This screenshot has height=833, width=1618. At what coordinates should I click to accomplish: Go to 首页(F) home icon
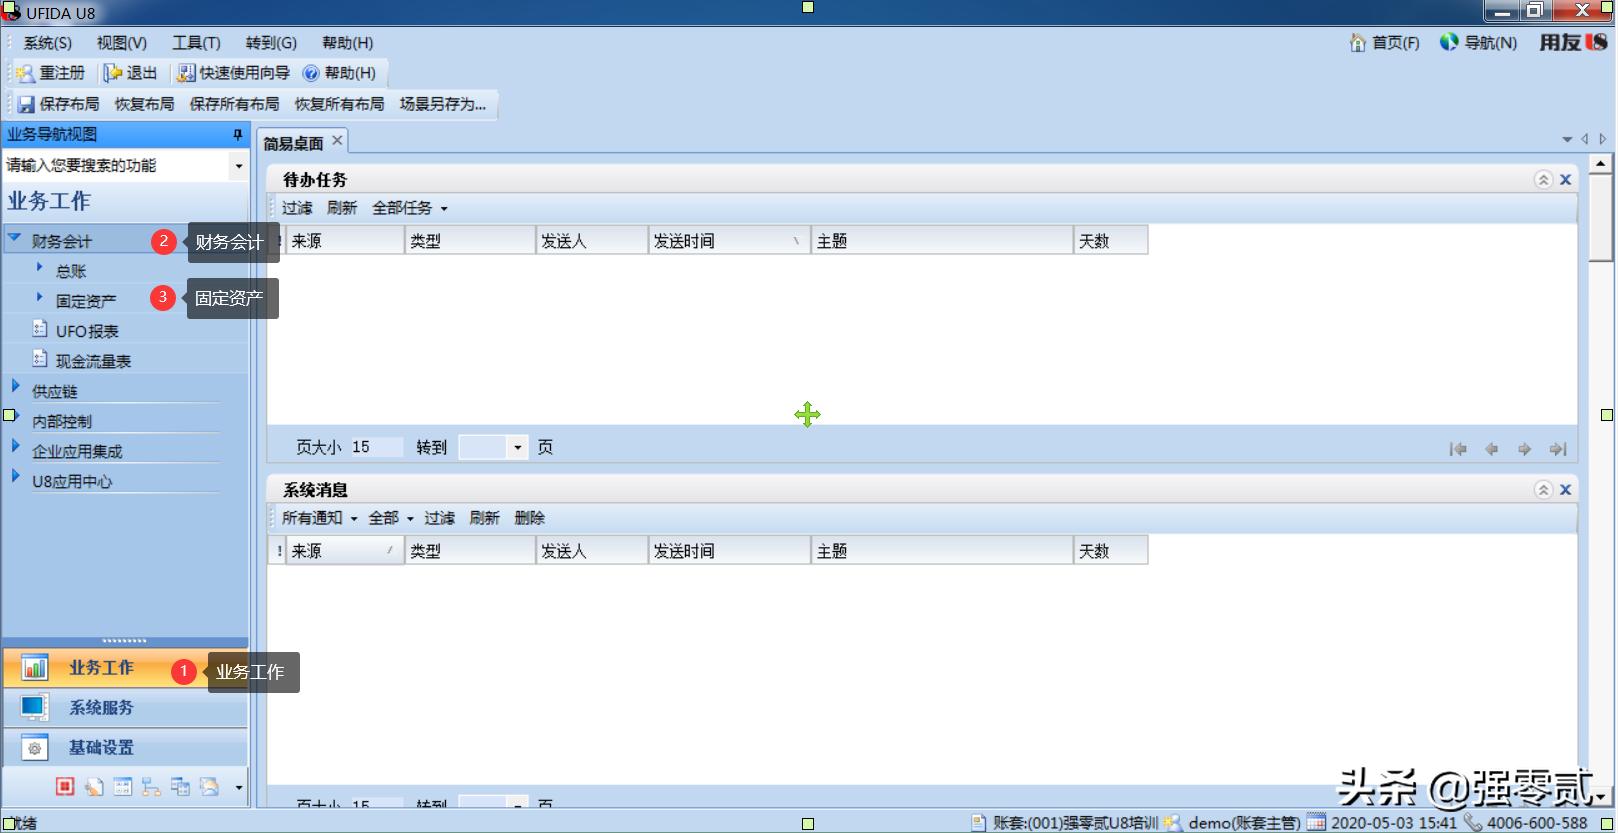coord(1357,43)
